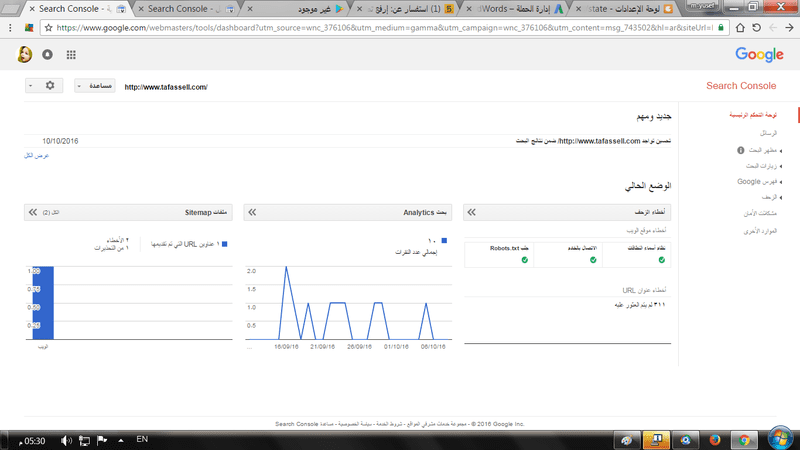Click the blue clicks legend square in Analytics
Image resolution: width=800 pixels, height=450 pixels.
click(x=444, y=240)
